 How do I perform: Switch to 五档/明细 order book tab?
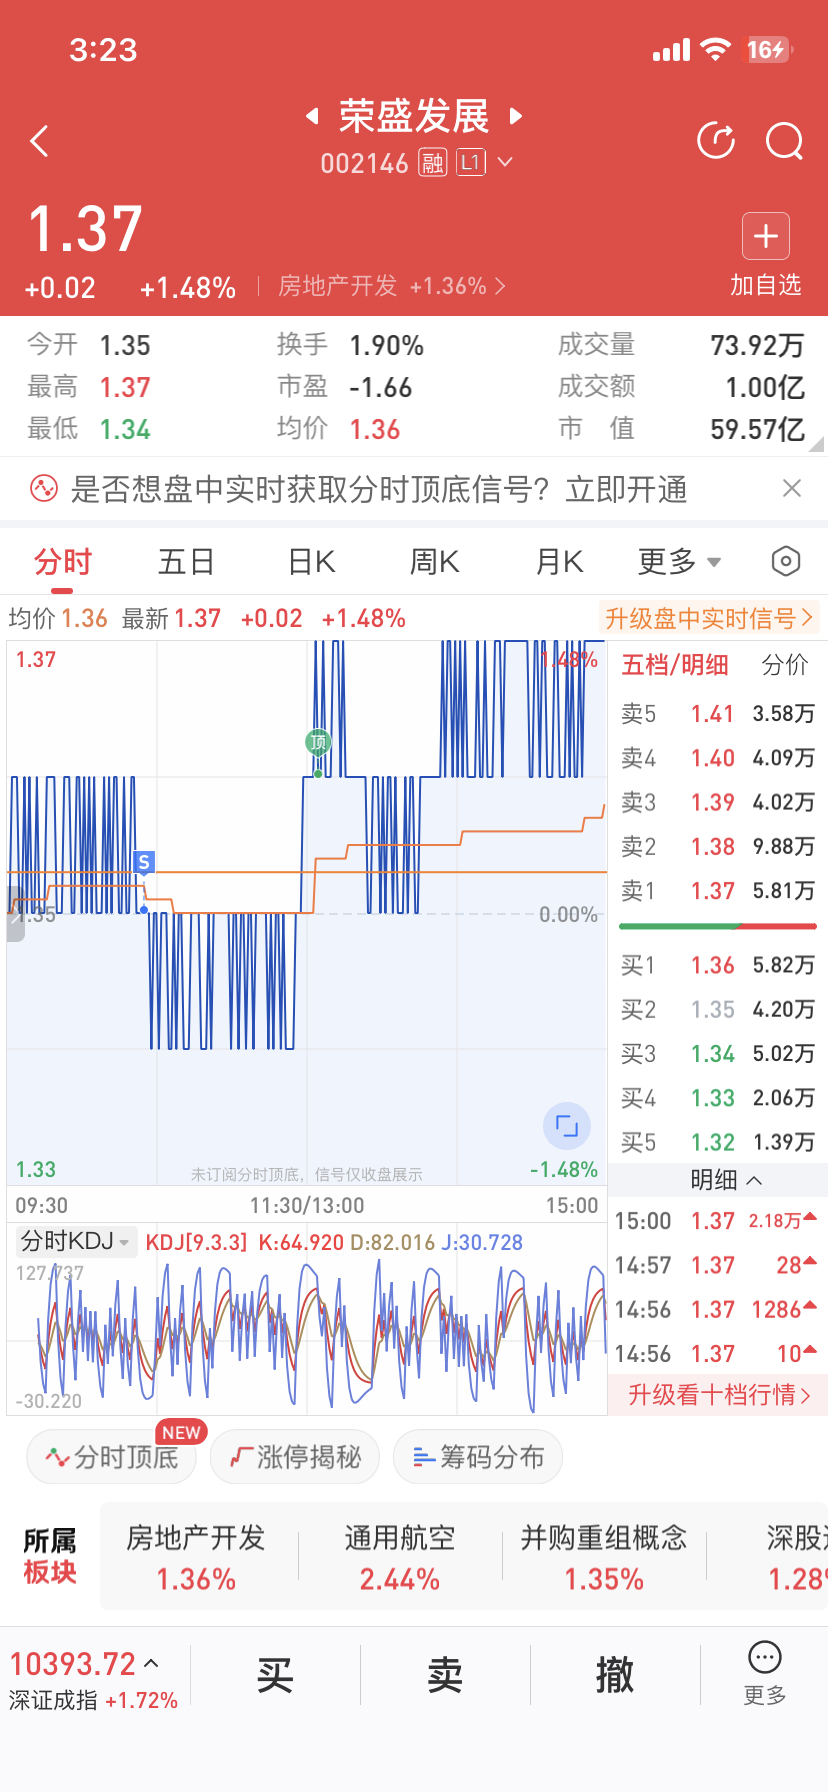[675, 665]
